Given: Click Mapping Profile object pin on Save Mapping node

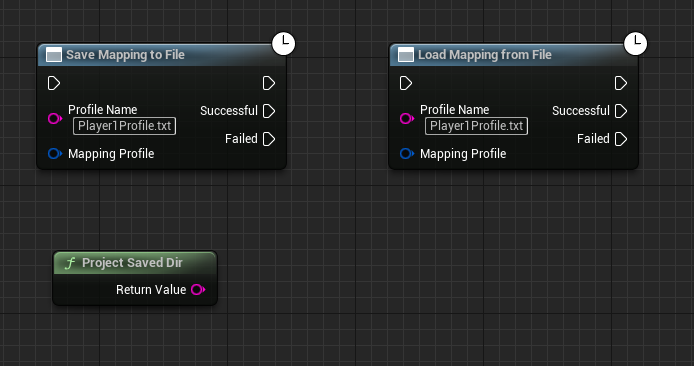Looking at the screenshot, I should (55, 154).
